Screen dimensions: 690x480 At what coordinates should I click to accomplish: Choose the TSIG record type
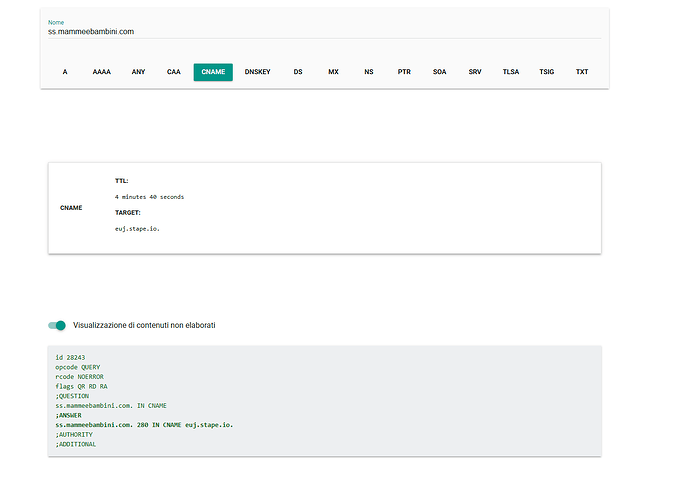(x=546, y=72)
